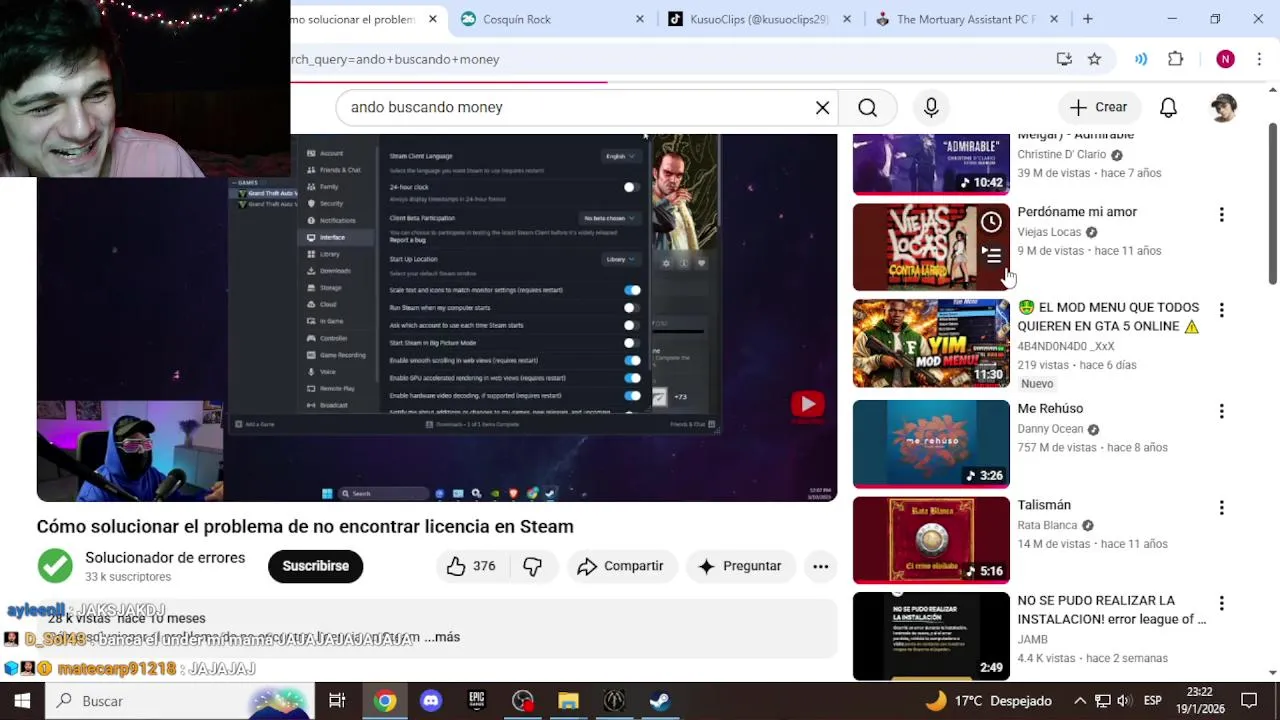Open options menu for Me Rehúso
This screenshot has width=1280, height=720.
pos(1221,411)
